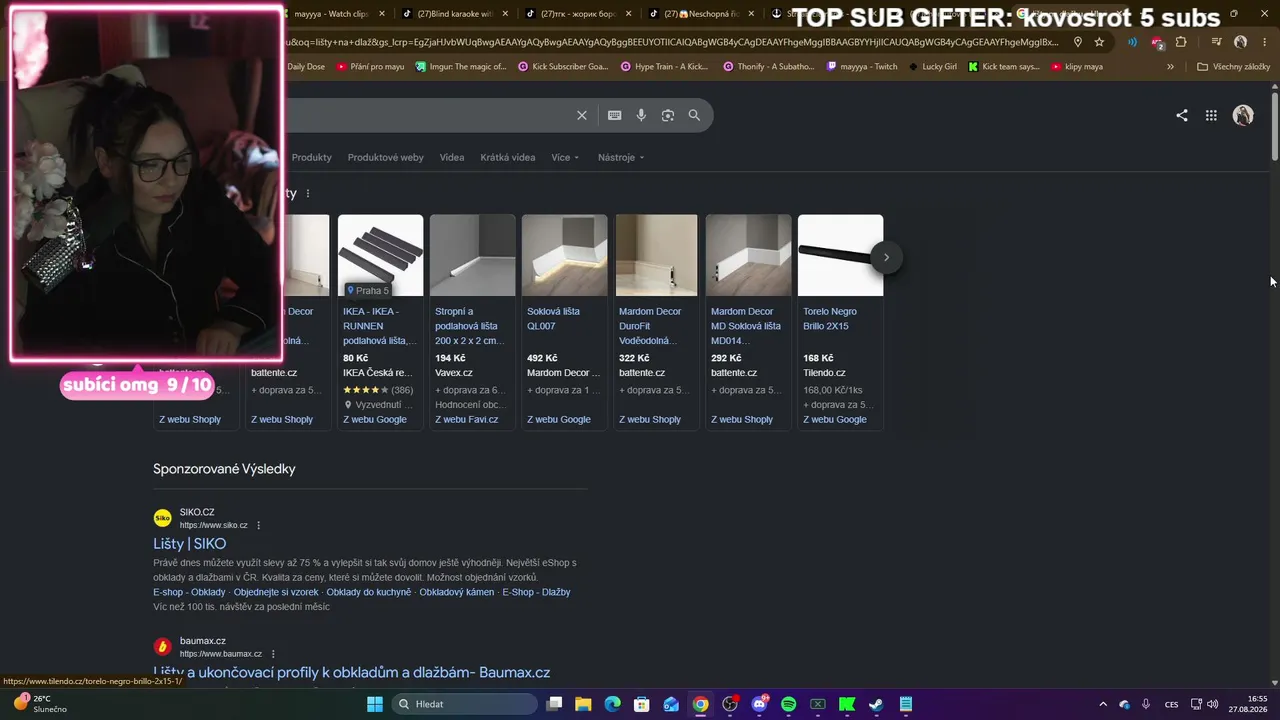Open the Chrome extensions puzzle icon
Viewport: 1280px width, 720px height.
(x=1181, y=42)
